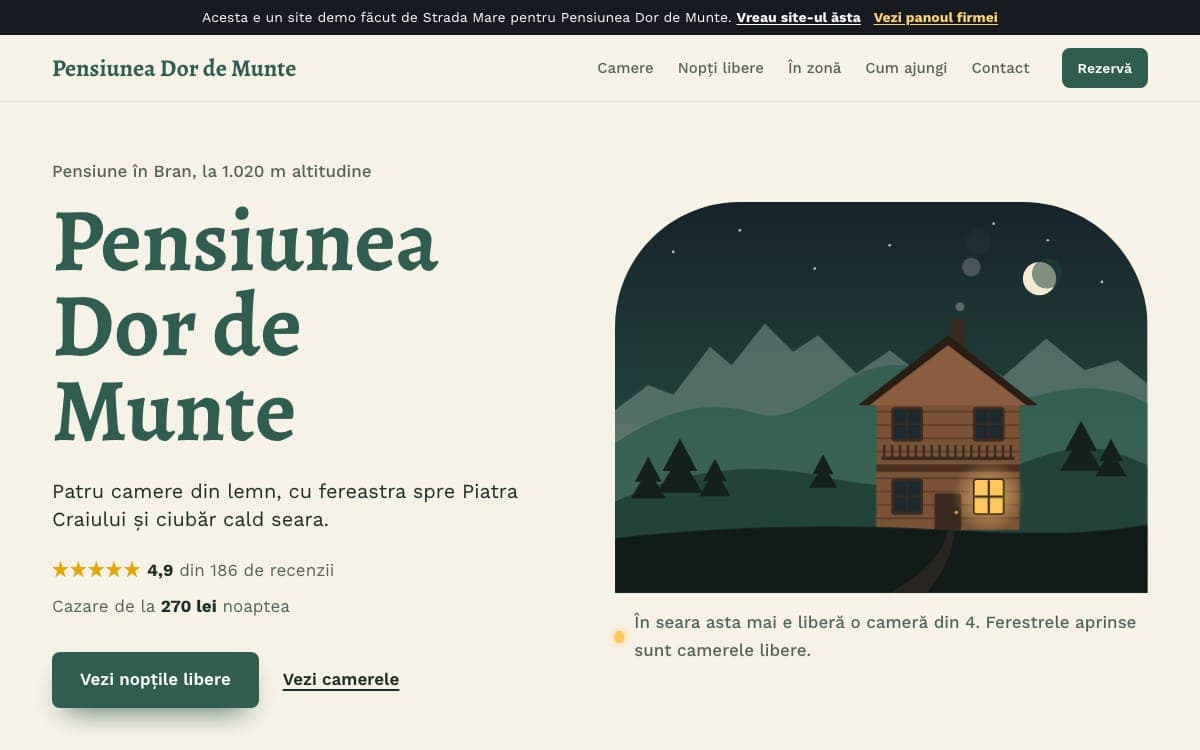
Task: Click the yellow dot beside availability note
Action: (x=619, y=637)
